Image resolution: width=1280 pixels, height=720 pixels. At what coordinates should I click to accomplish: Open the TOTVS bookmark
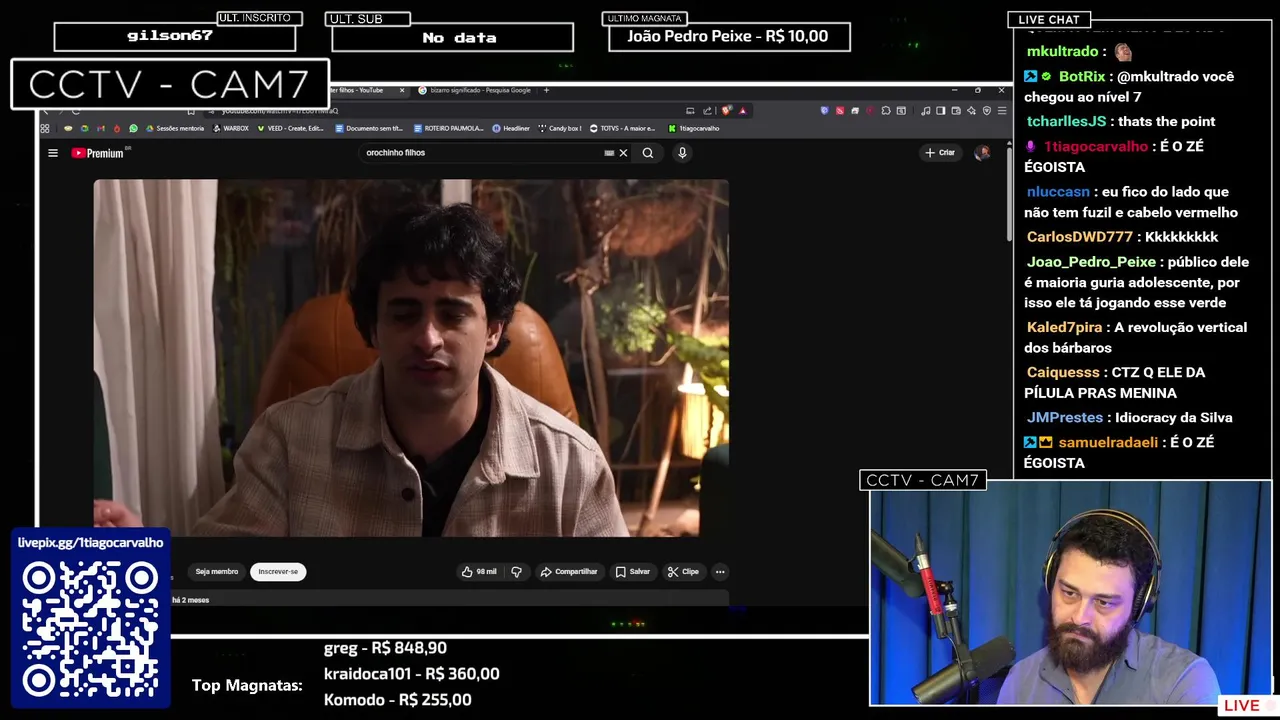coord(623,128)
